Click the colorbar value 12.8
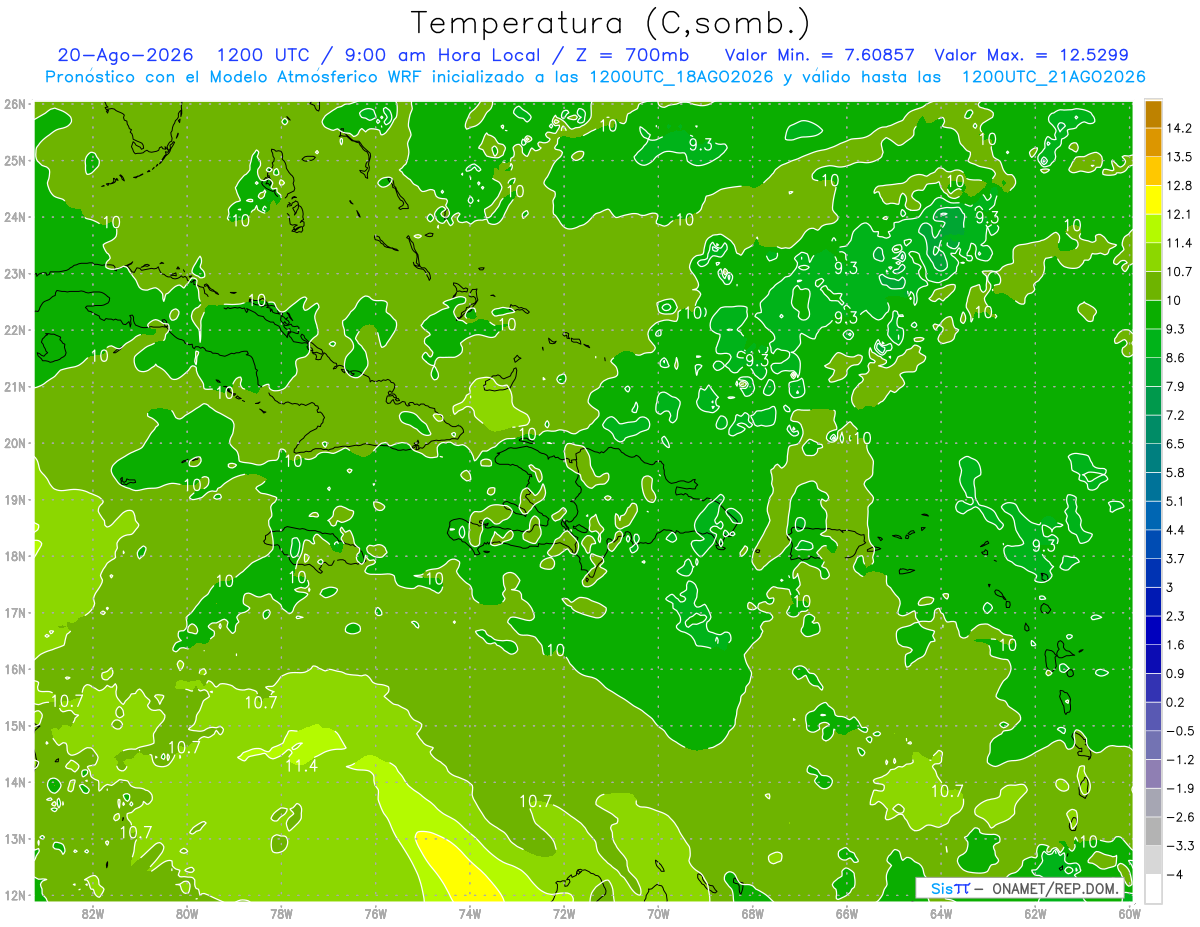Image resolution: width=1200 pixels, height=927 pixels. click(1179, 186)
